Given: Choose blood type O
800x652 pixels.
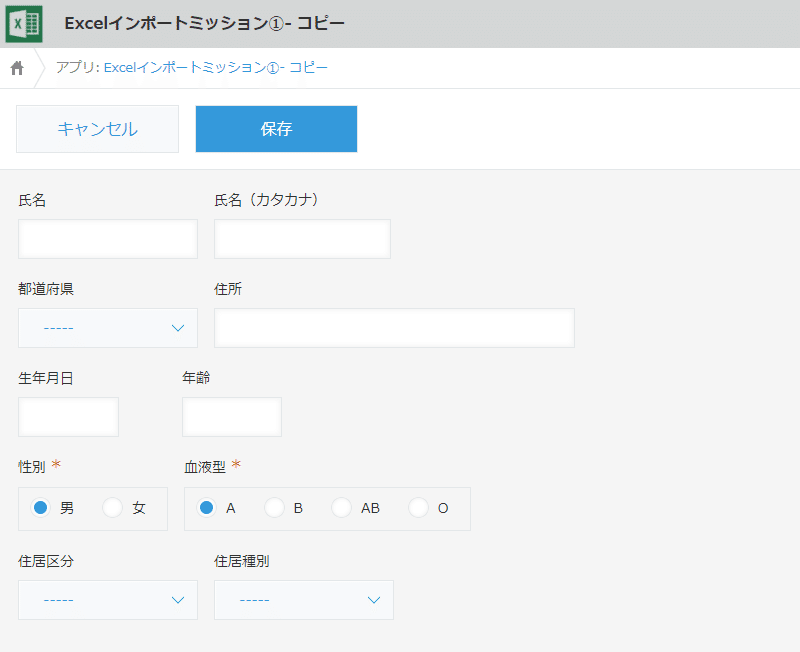Looking at the screenshot, I should pos(418,507).
